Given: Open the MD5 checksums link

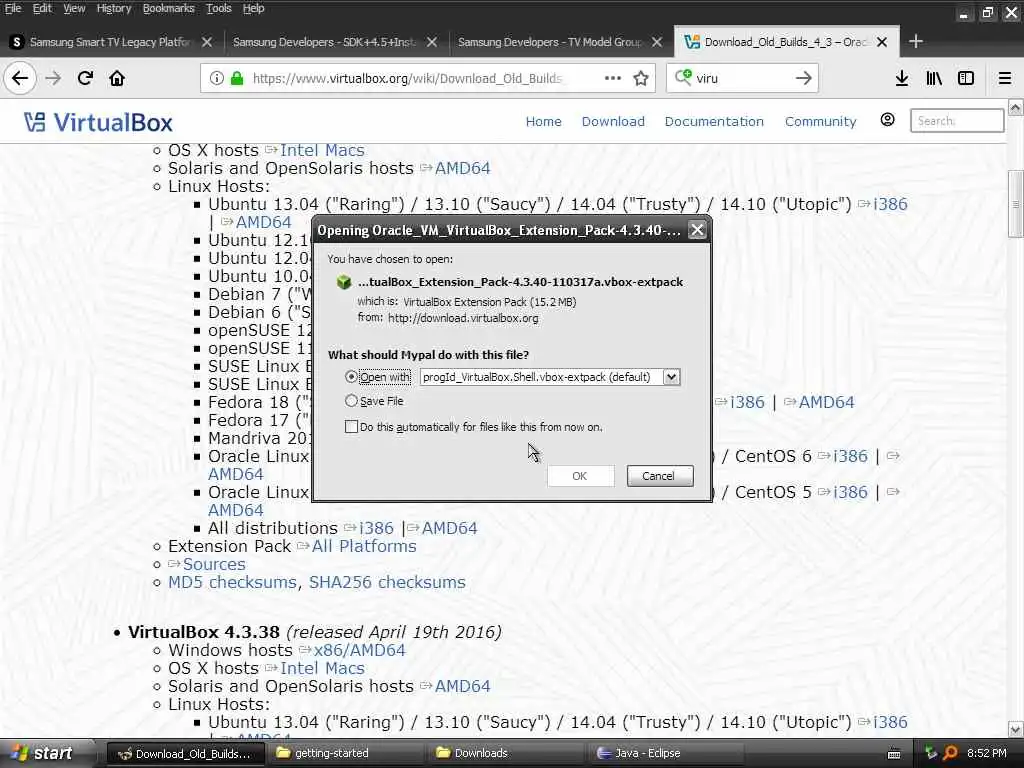Looking at the screenshot, I should (232, 582).
